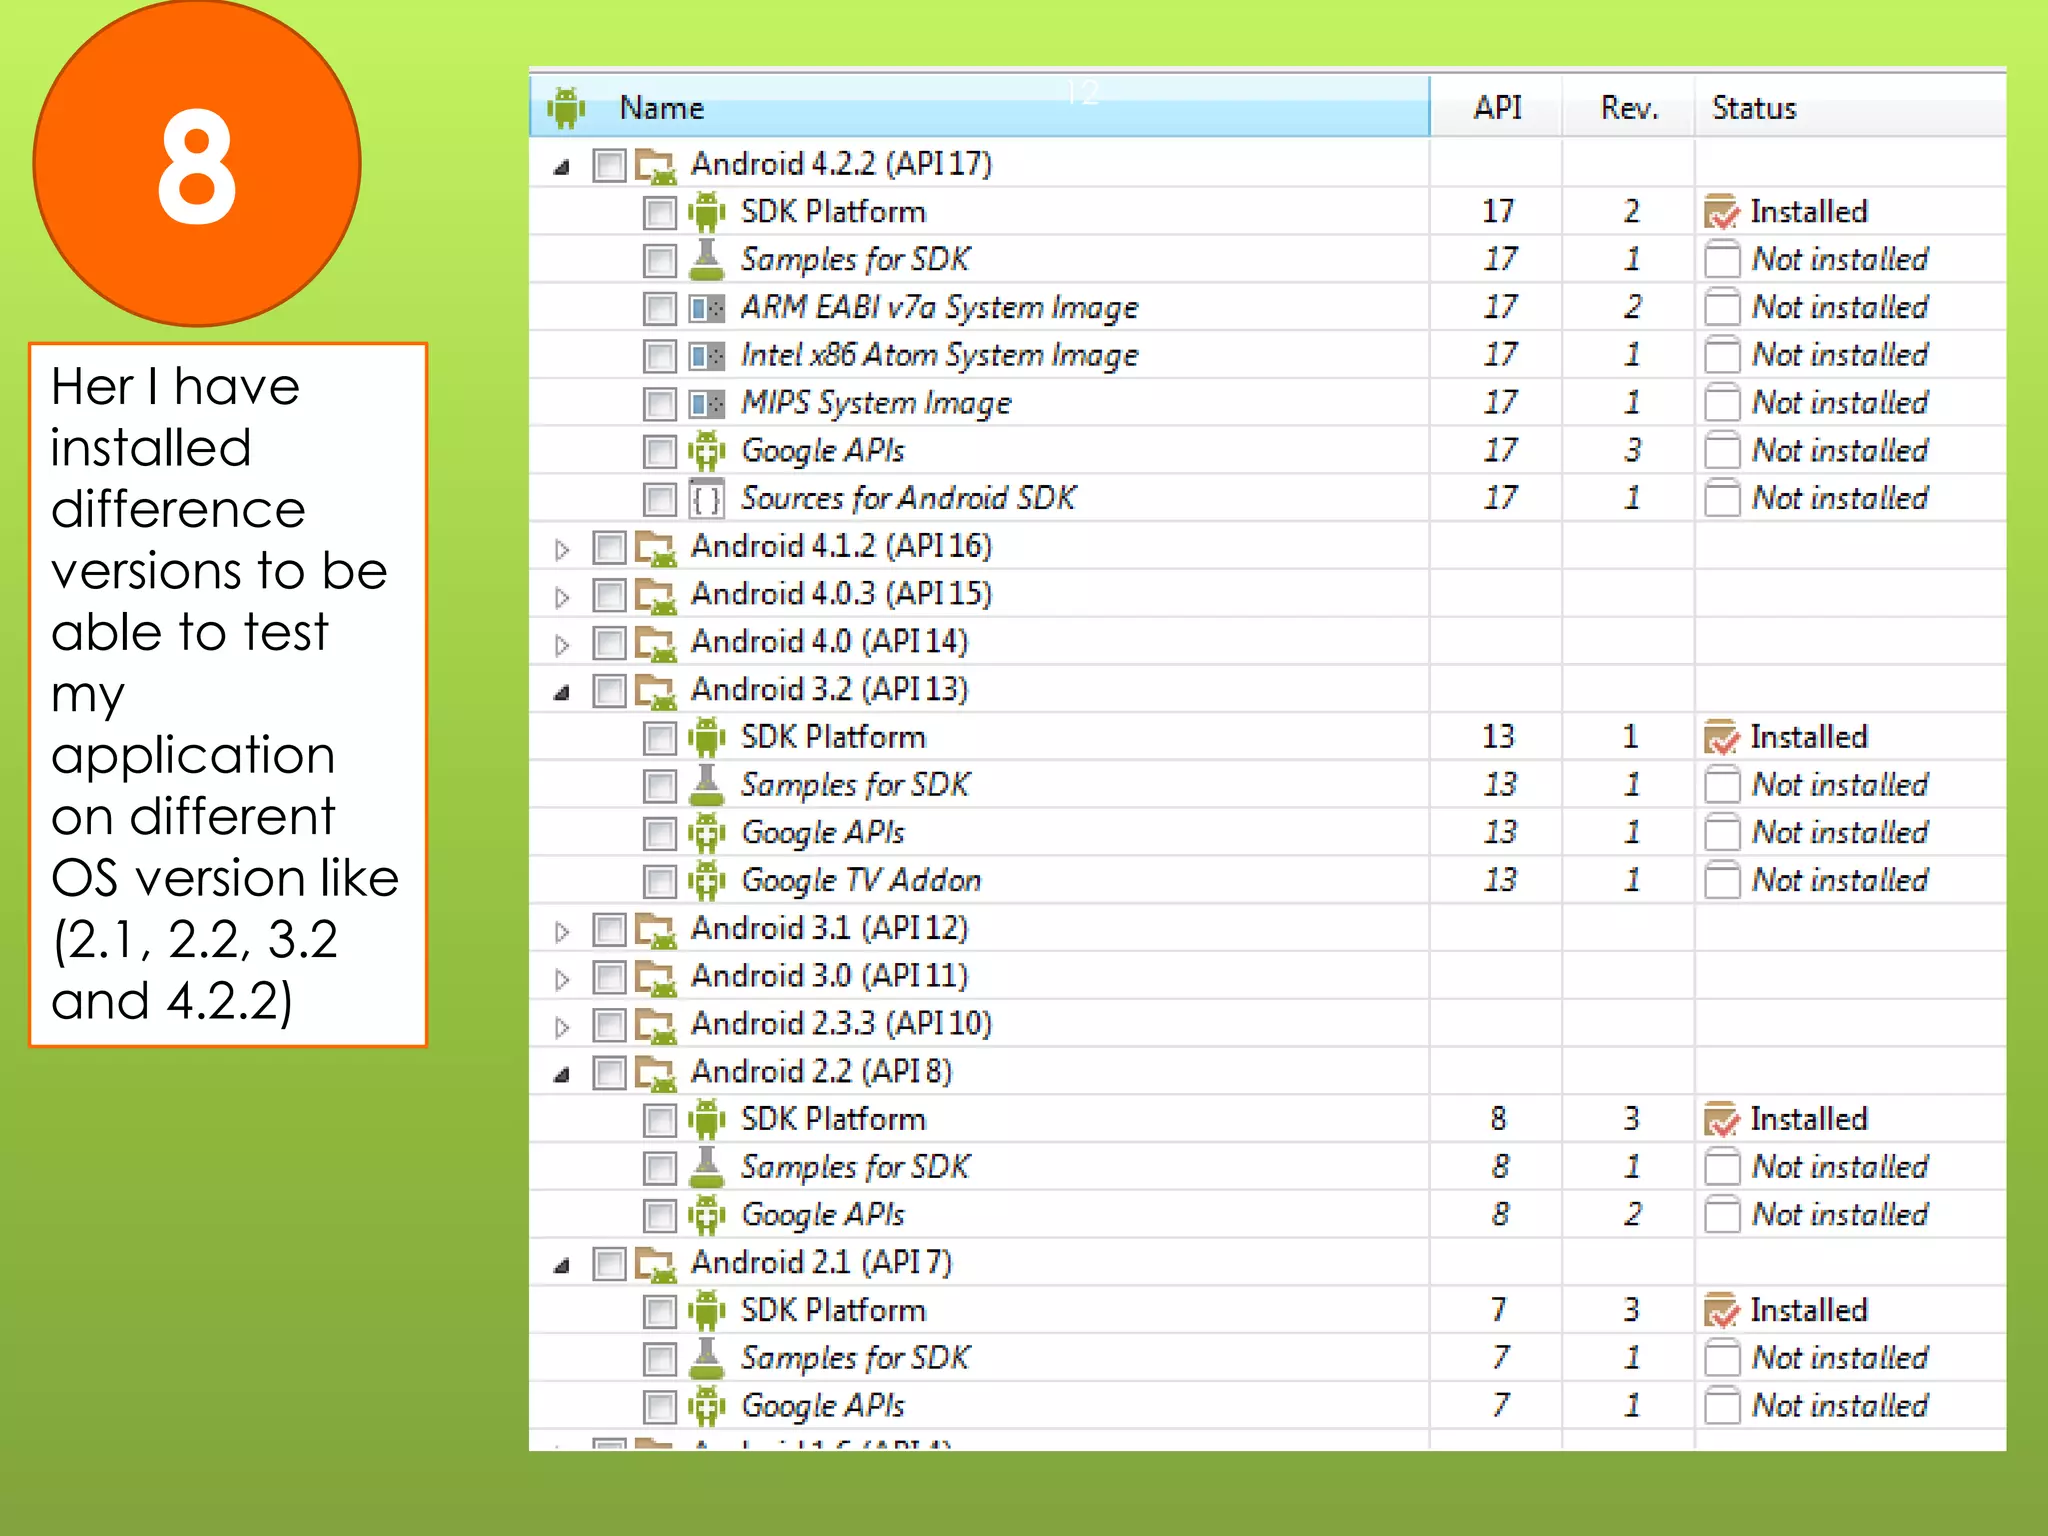Sort by the Rev. column header
Viewport: 2048px width, 1536px height.
1629,107
